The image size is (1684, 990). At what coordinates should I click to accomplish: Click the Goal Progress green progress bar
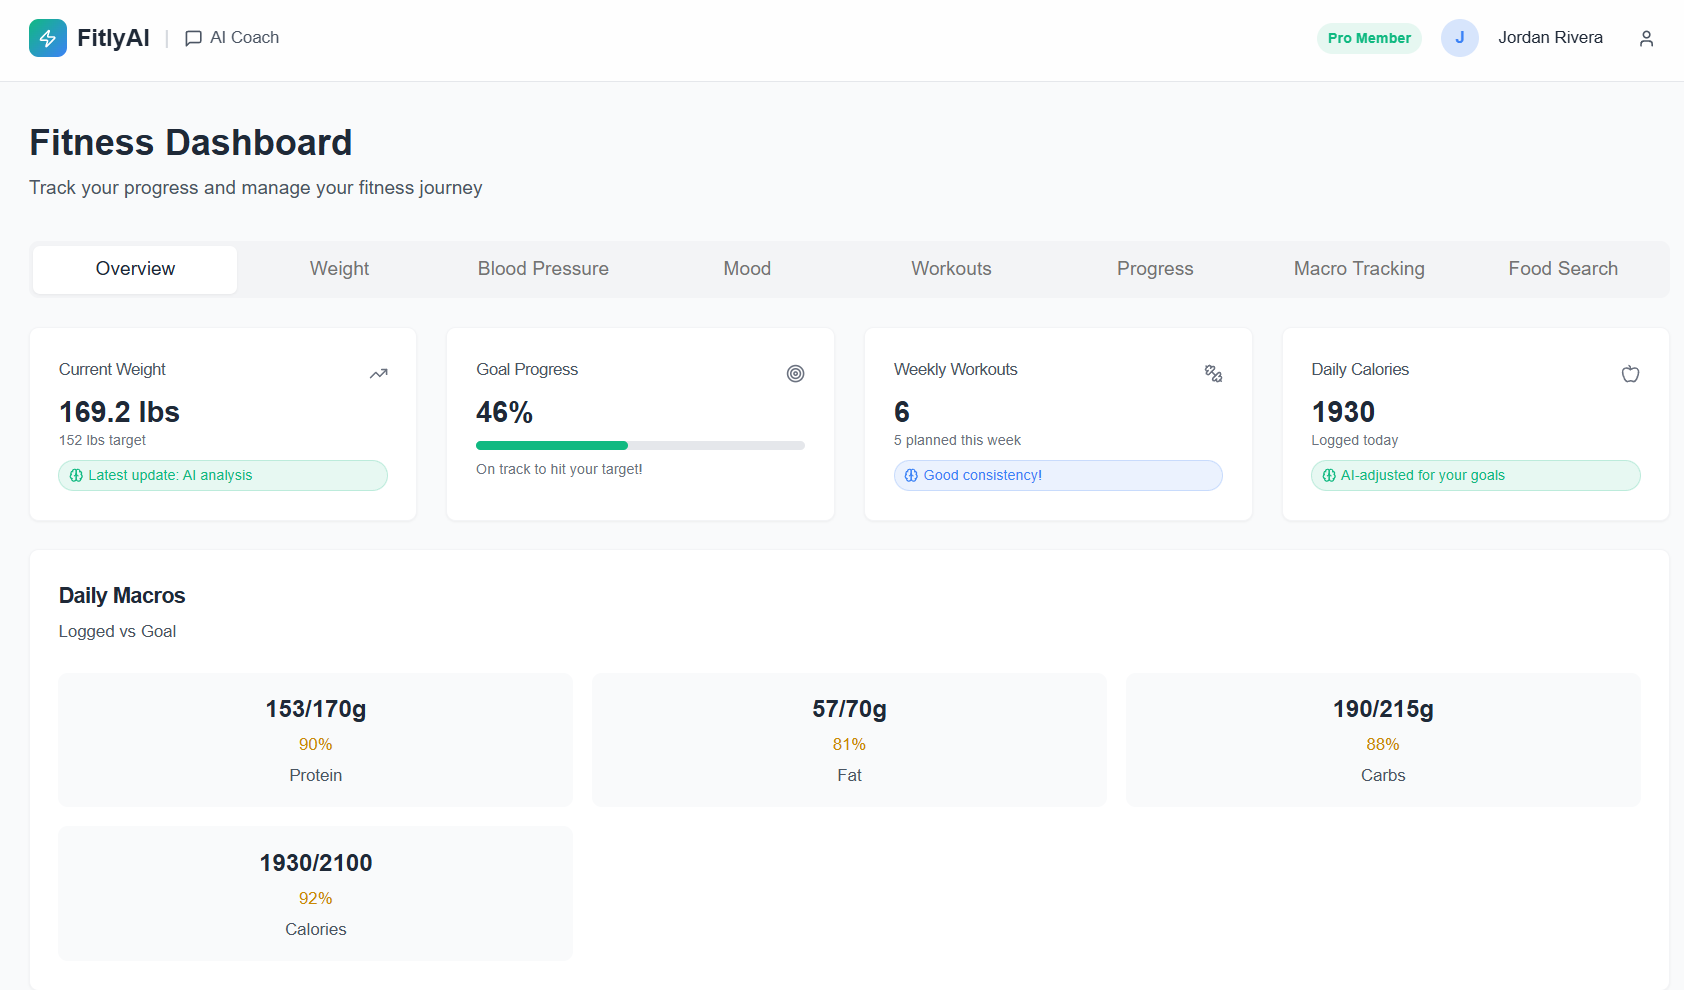click(551, 445)
